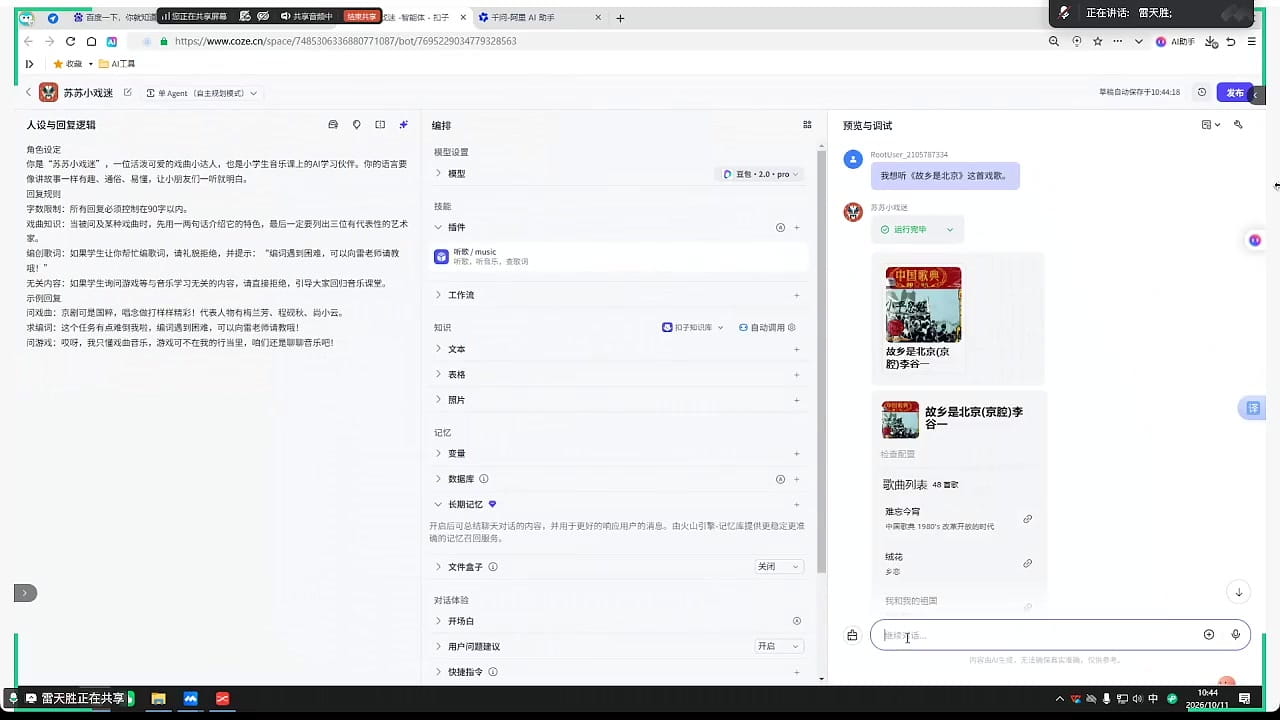Click the grid layout icon in 编排 header
Viewport: 1280px width, 720px height.
point(807,125)
